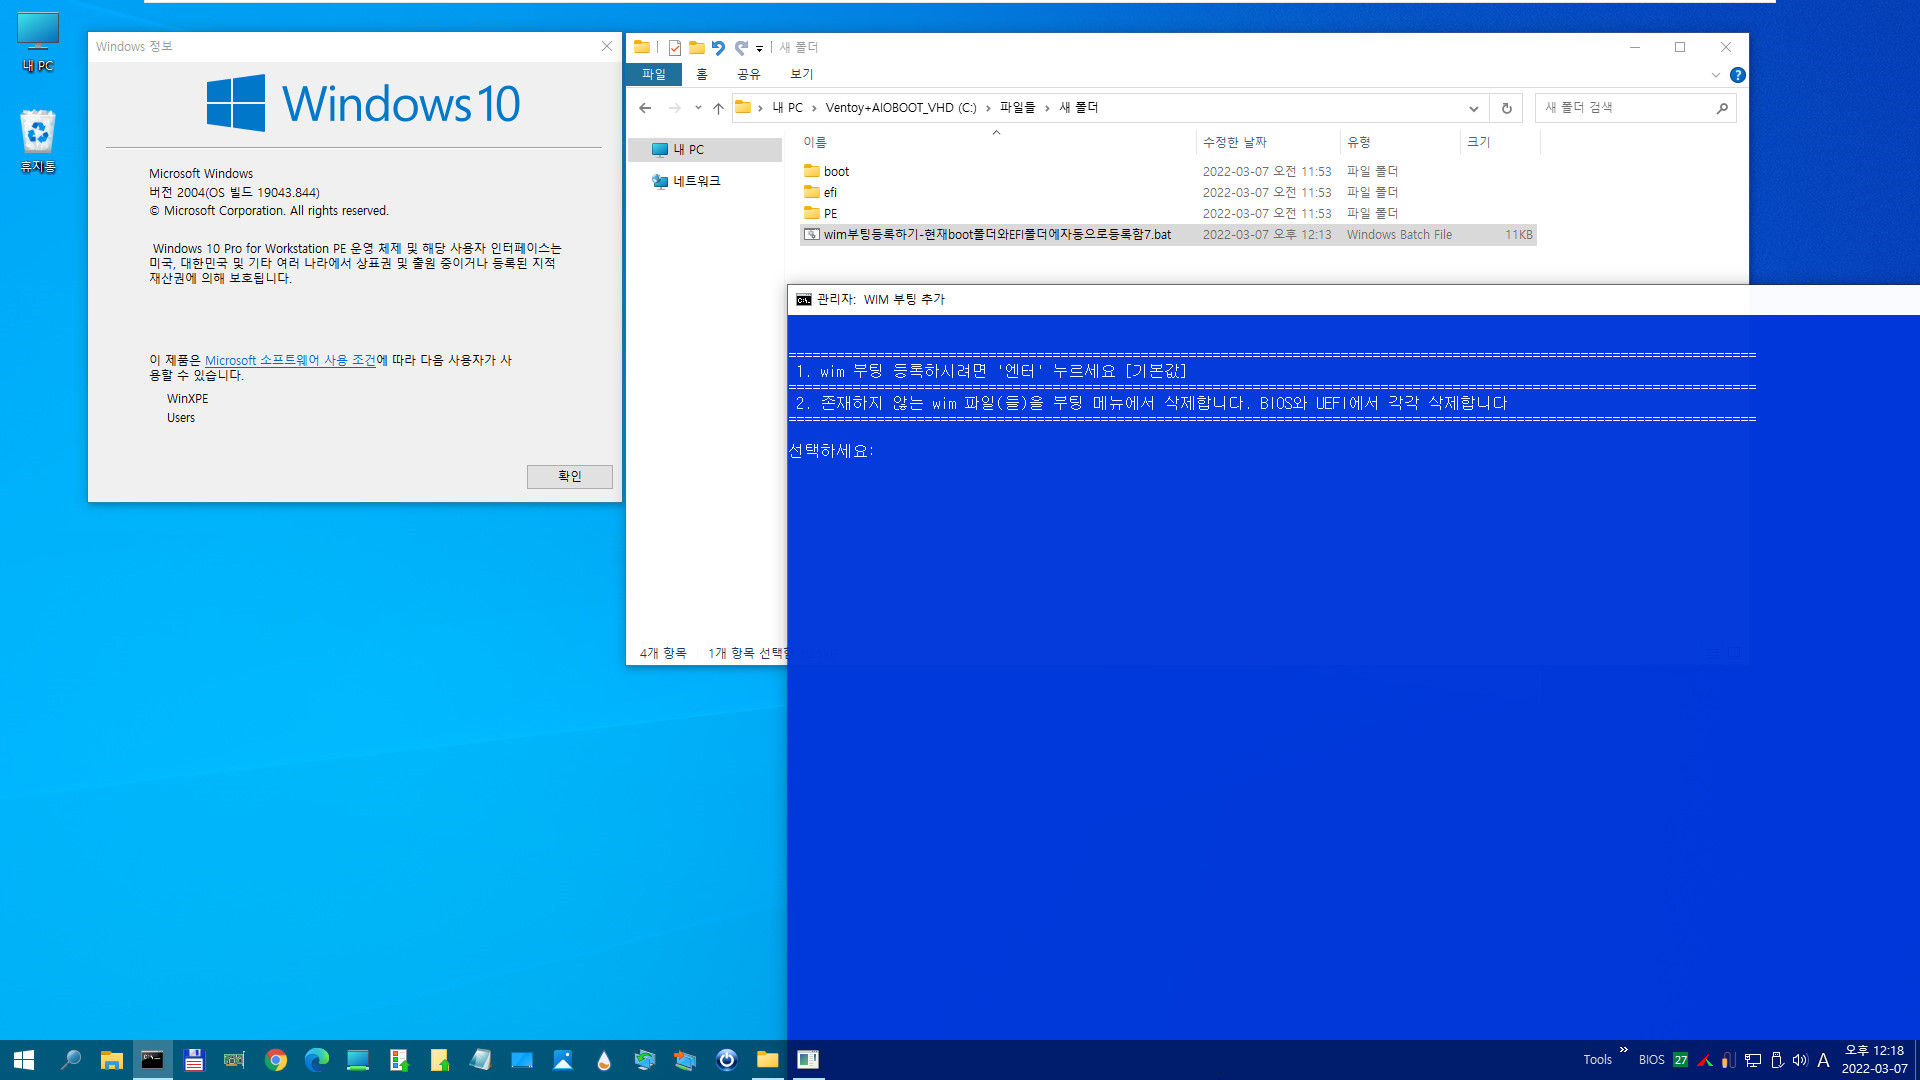
Task: Click the USB safely remove tray icon
Action: 1777,1060
